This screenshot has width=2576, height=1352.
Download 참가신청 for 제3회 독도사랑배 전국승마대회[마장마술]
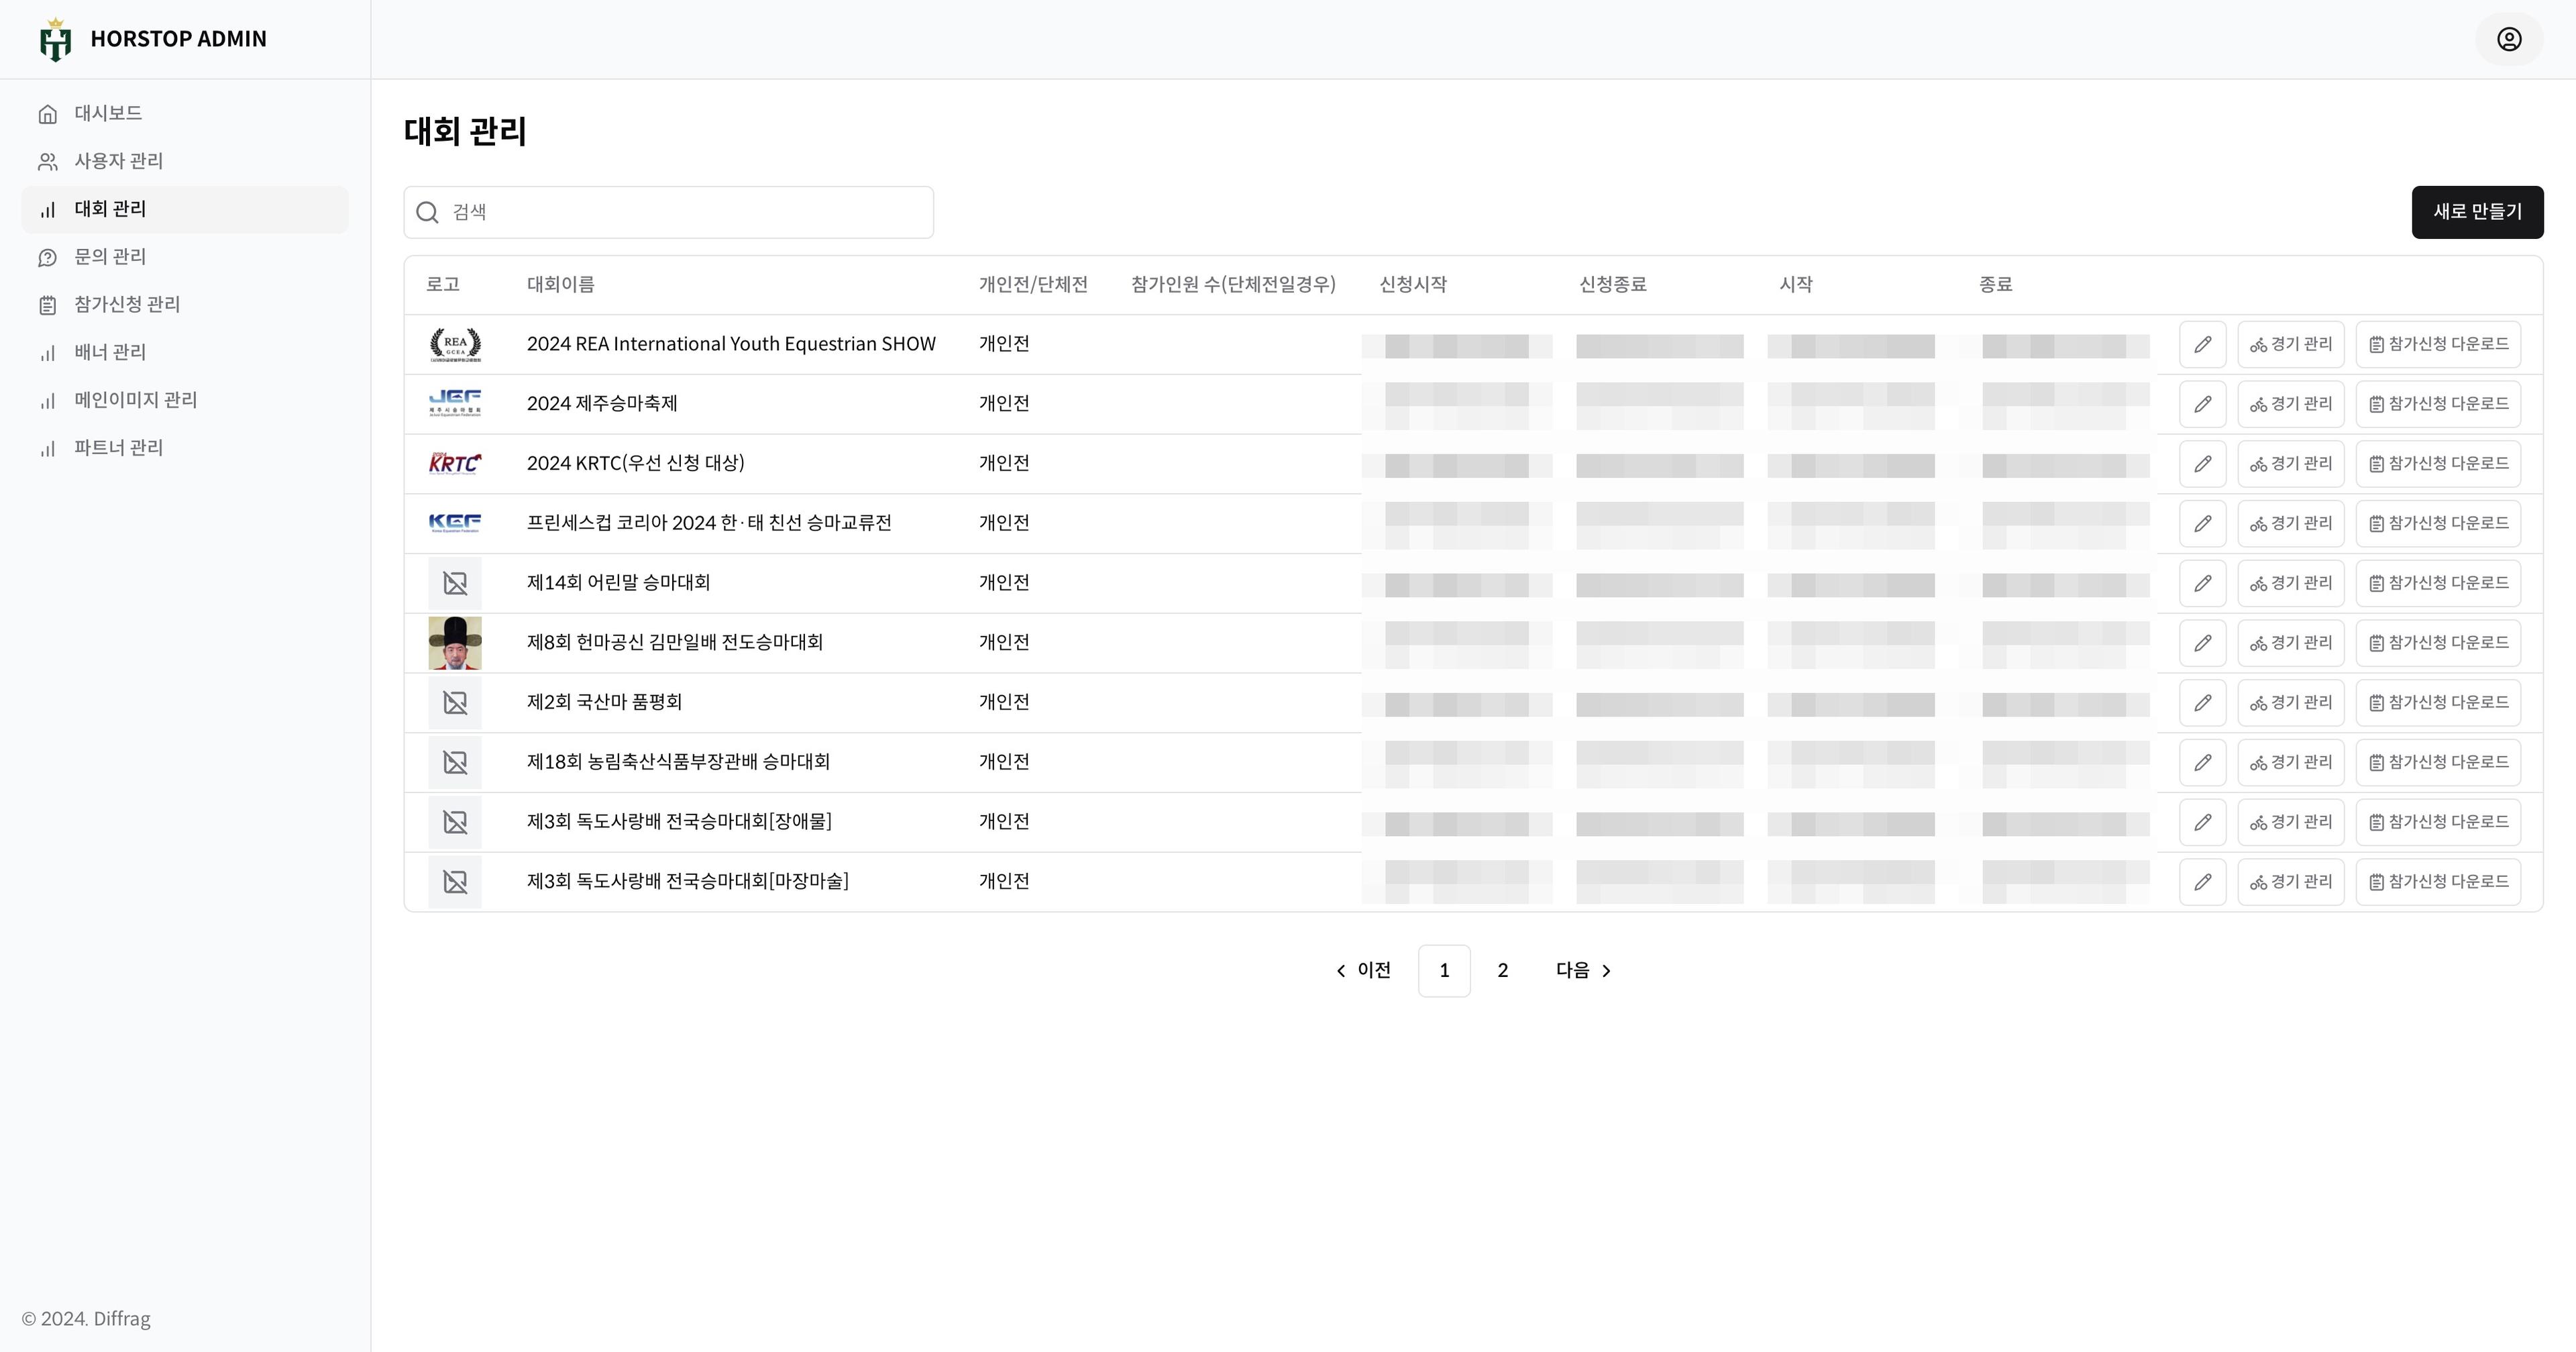(x=2437, y=882)
